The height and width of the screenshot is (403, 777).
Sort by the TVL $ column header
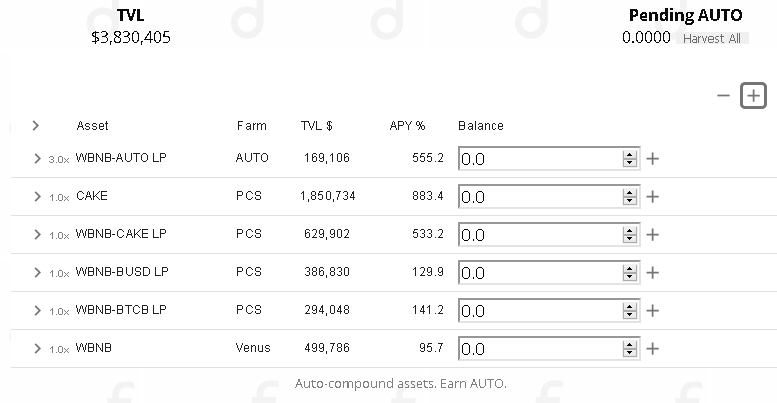(316, 126)
